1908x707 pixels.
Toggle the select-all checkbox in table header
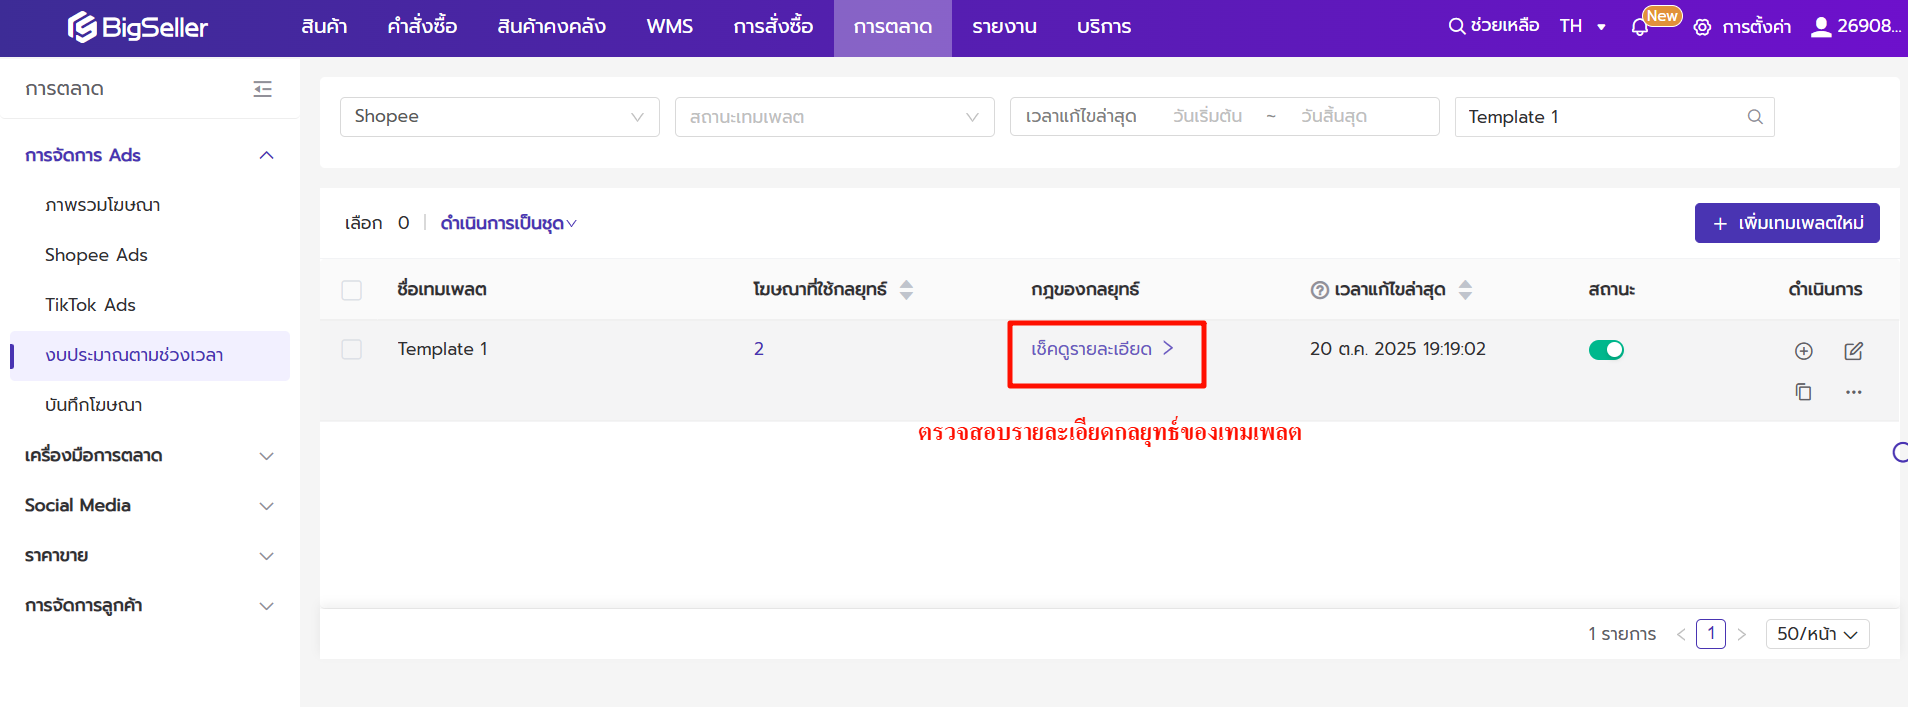click(351, 290)
